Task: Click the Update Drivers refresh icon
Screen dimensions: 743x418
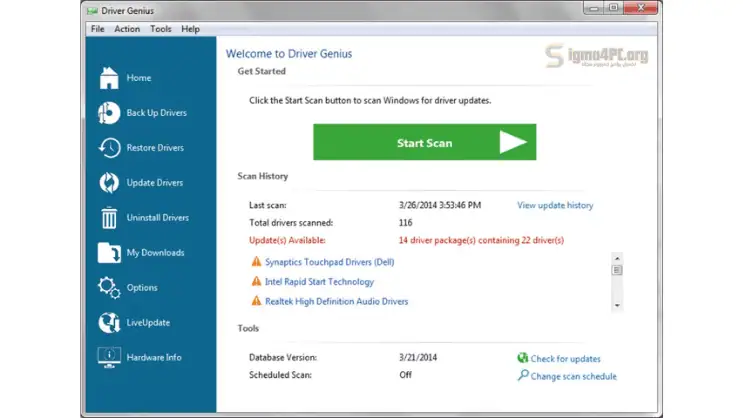Action: pyautogui.click(x=109, y=183)
